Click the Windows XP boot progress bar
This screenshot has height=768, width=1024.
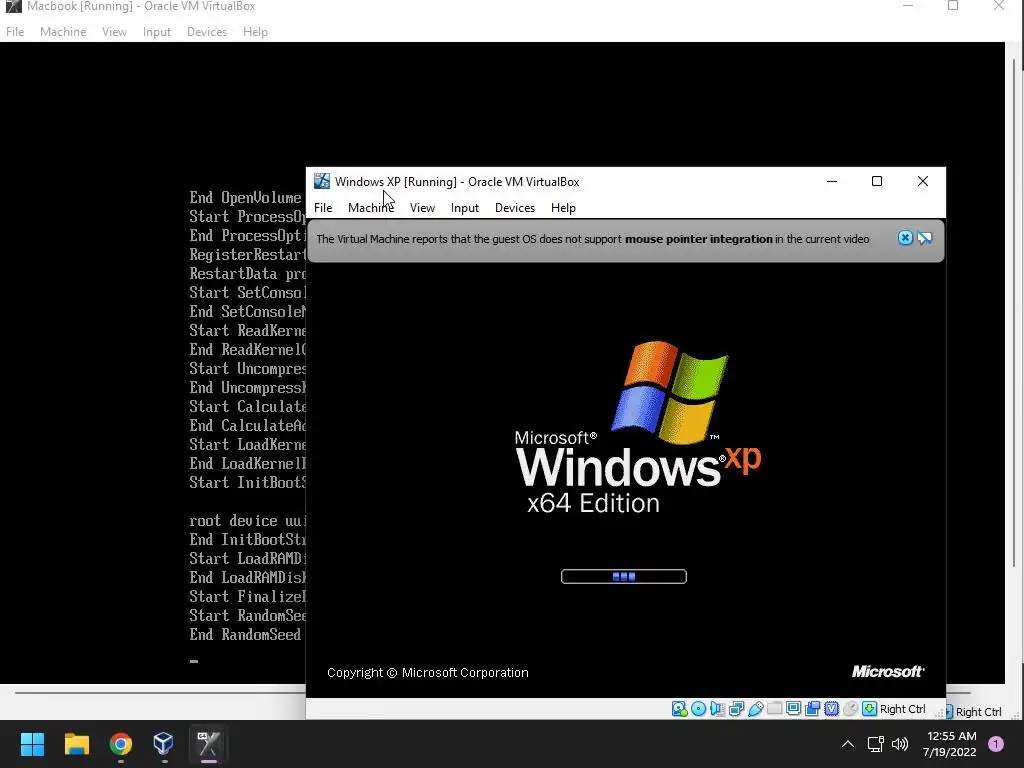click(x=624, y=577)
